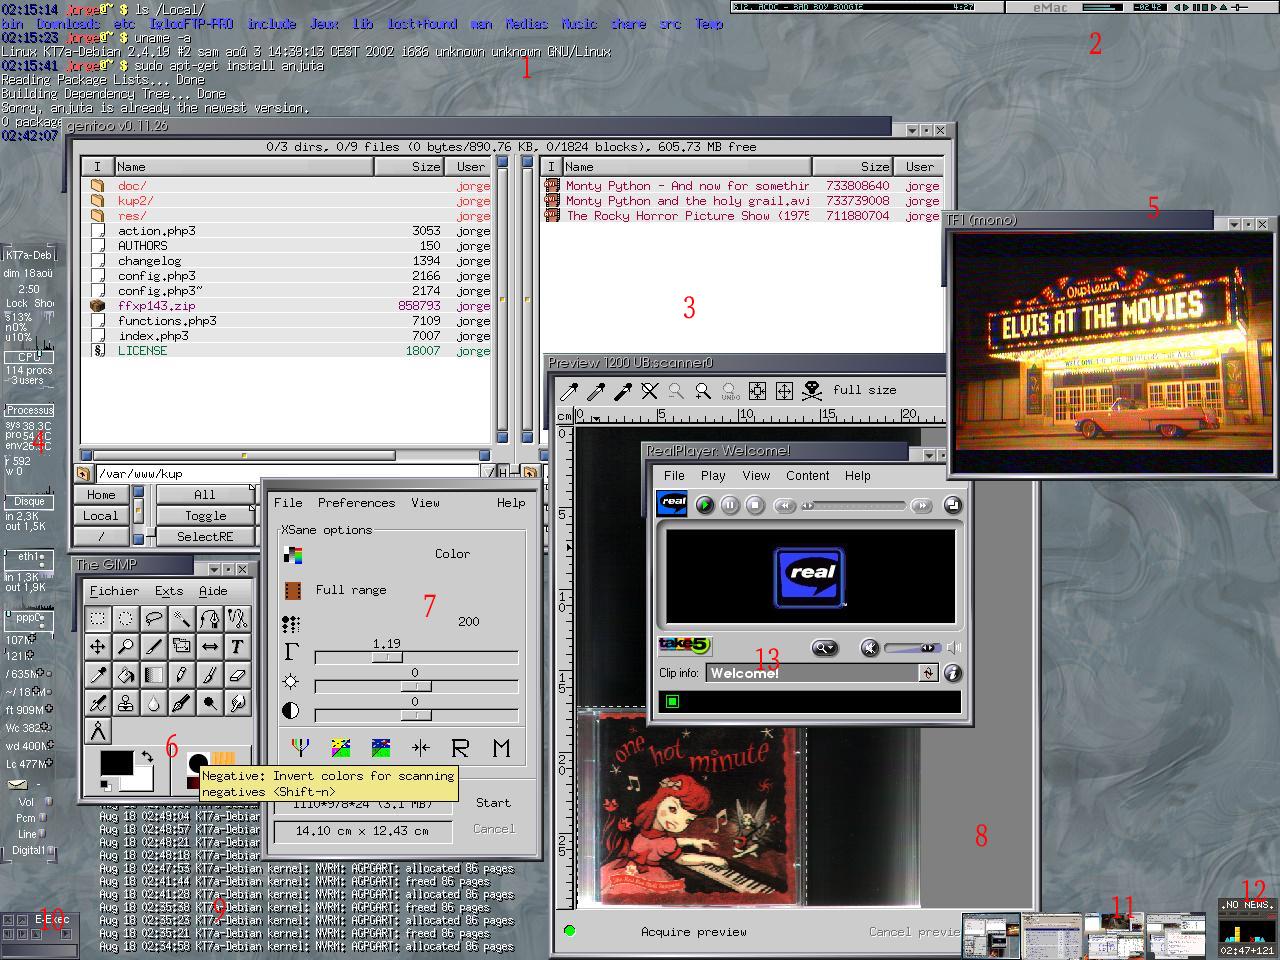Click the Home button in gentoo

(101, 495)
